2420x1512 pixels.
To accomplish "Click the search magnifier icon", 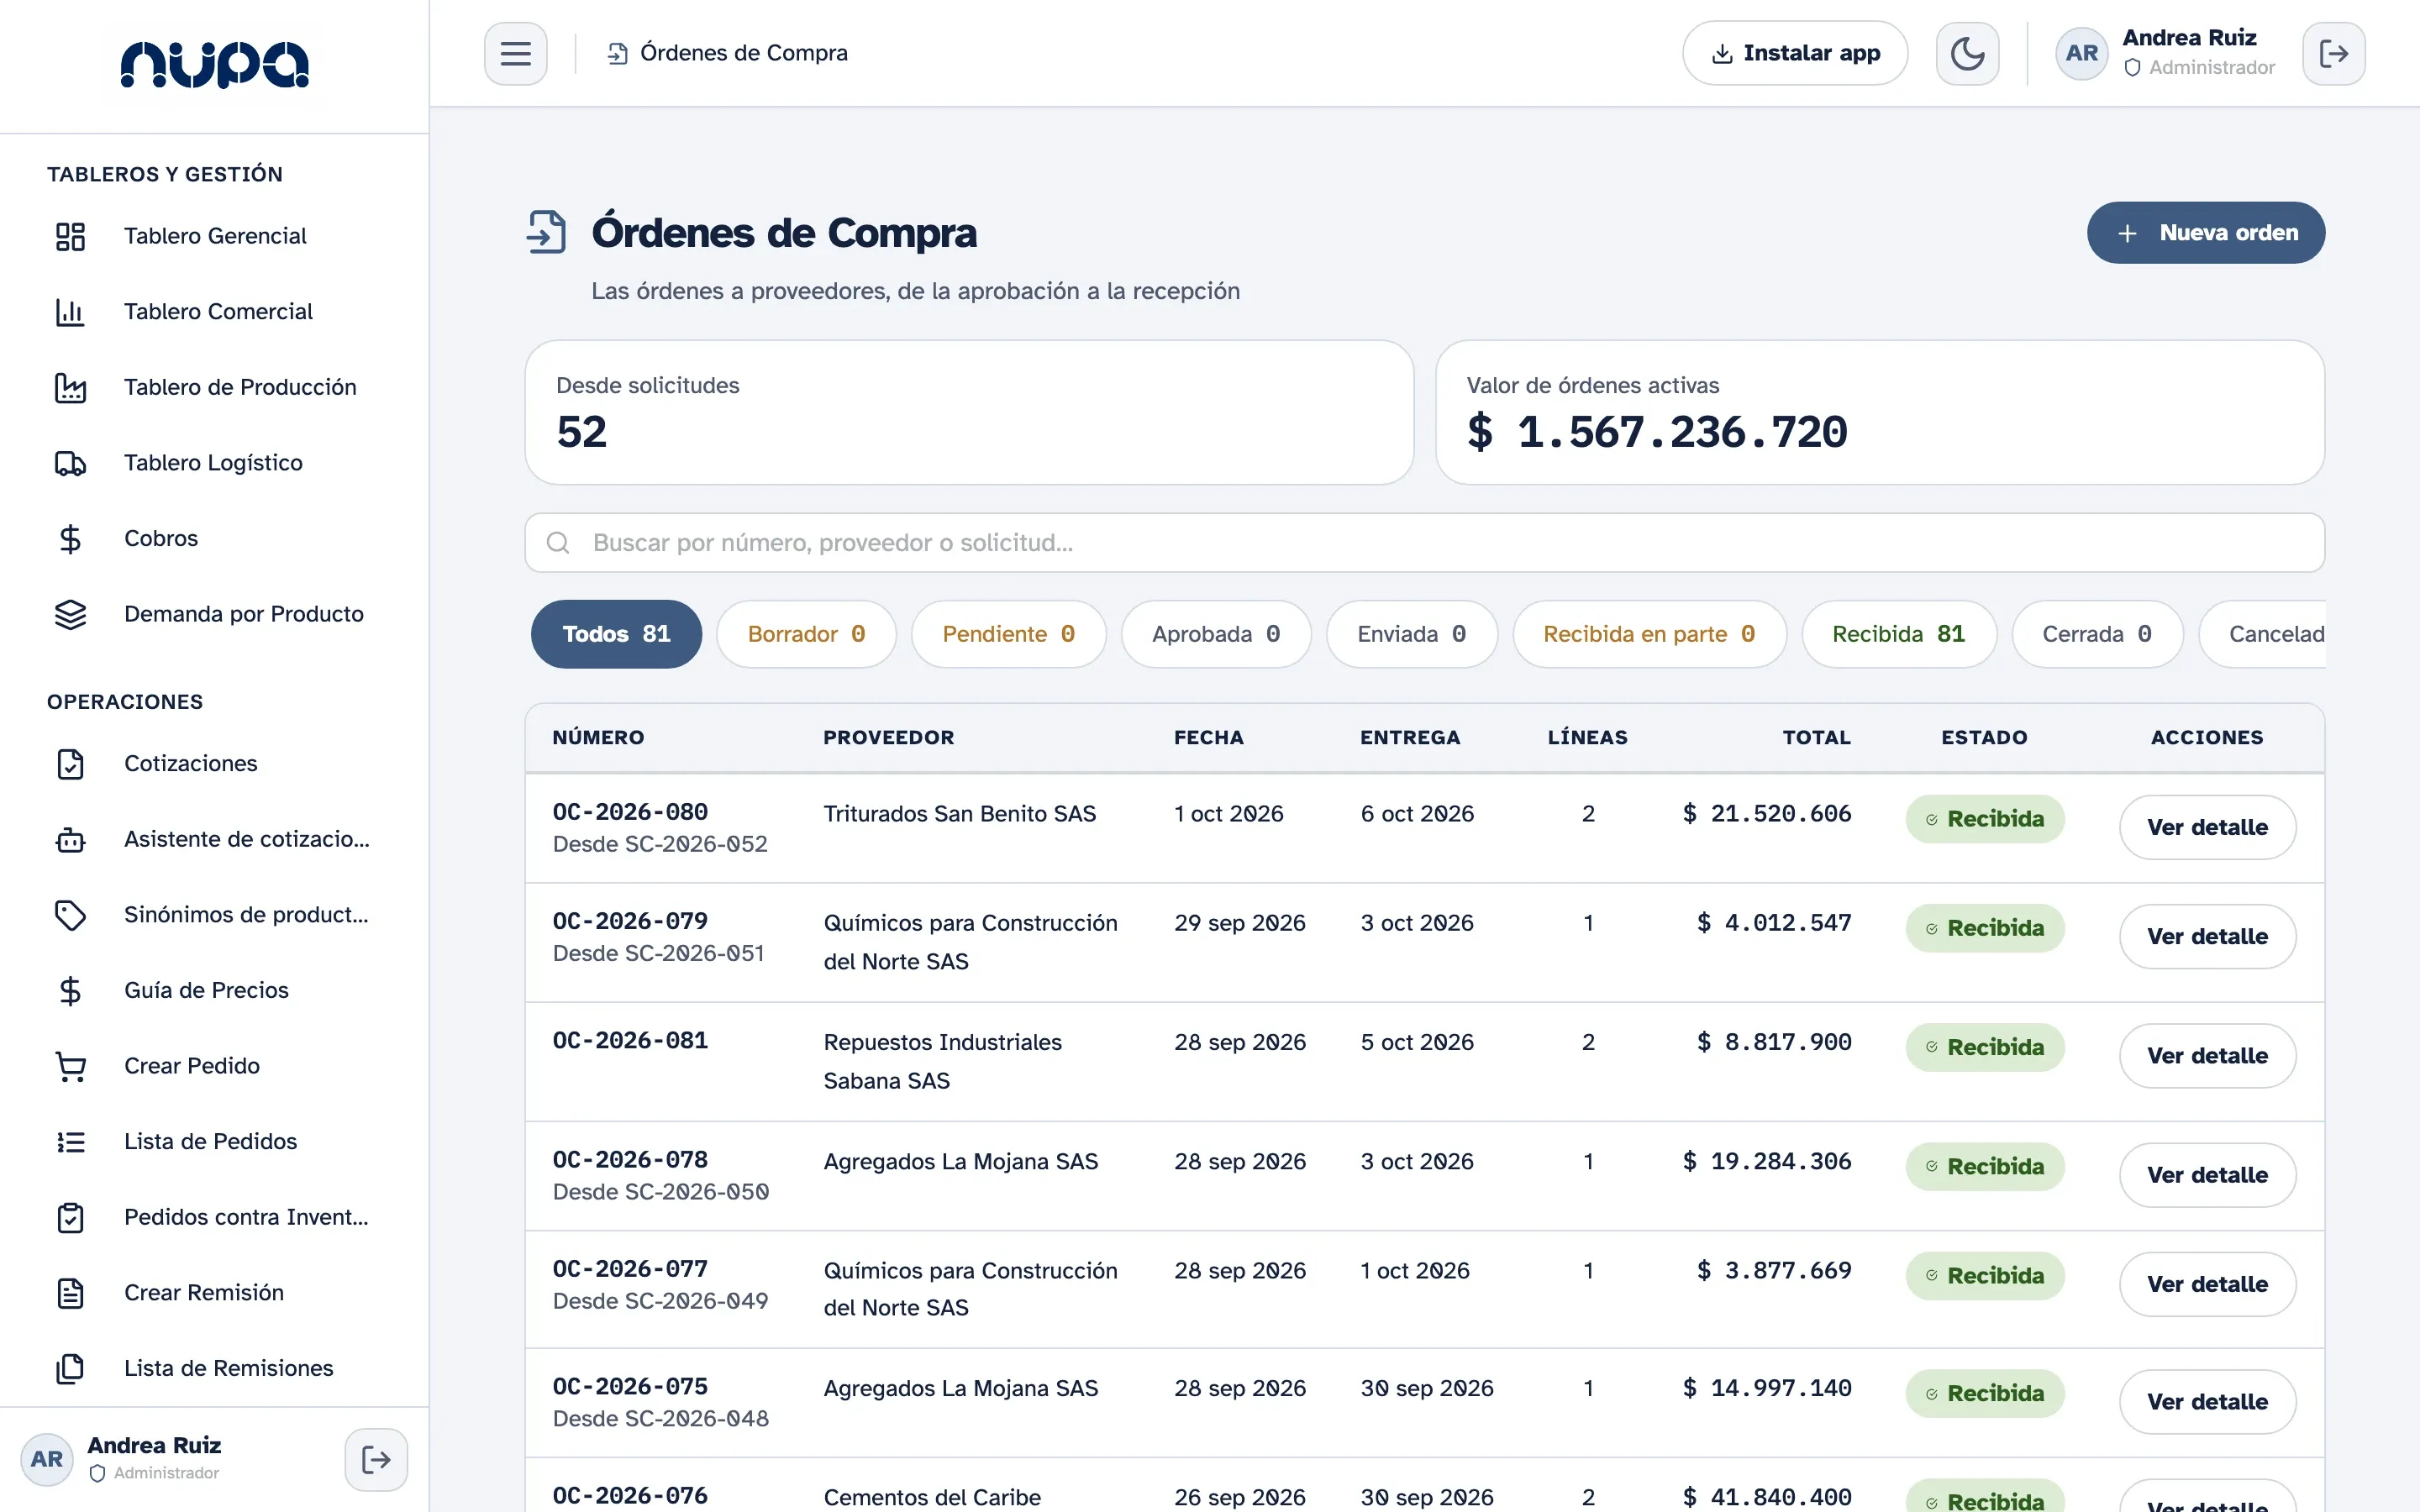I will [558, 543].
